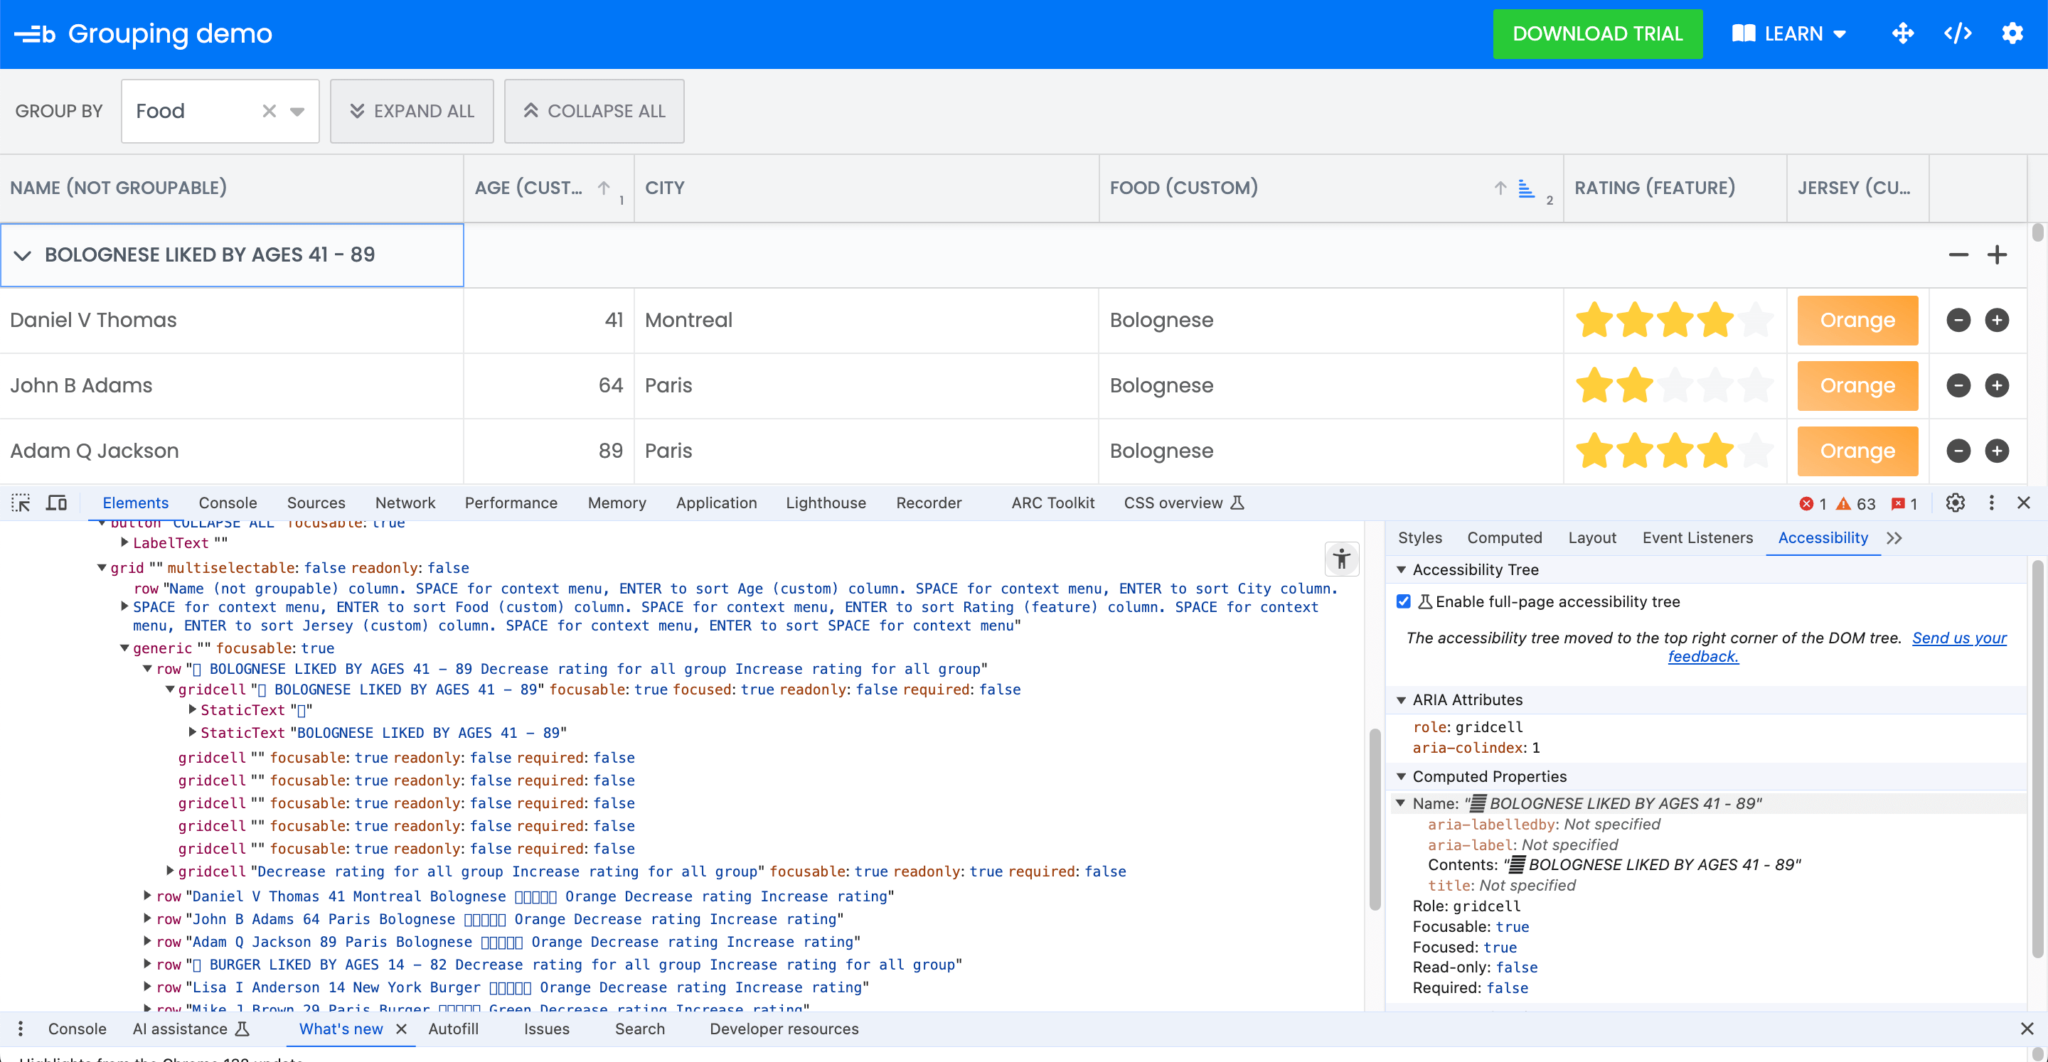This screenshot has height=1062, width=2048.
Task: Open the LEARN dropdown menu
Action: pyautogui.click(x=1788, y=34)
